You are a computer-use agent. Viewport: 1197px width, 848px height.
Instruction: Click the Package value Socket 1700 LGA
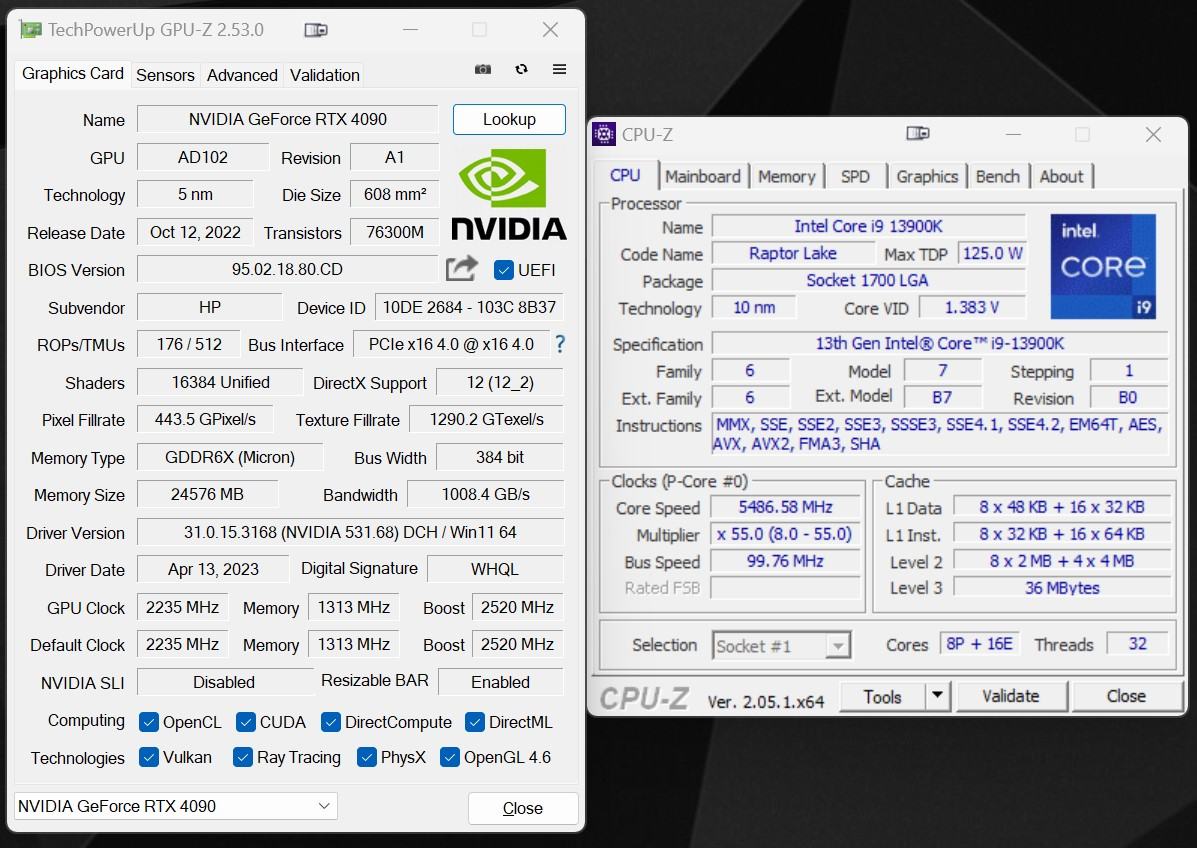click(x=868, y=280)
